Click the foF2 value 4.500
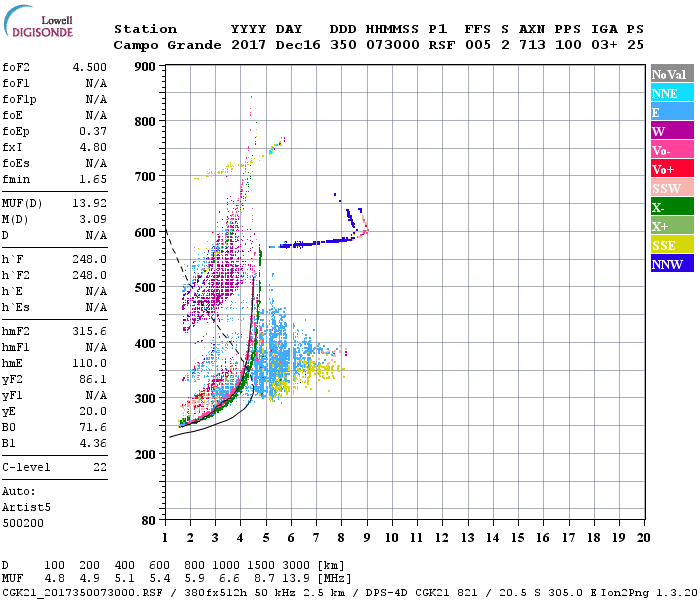The image size is (700, 600). point(89,68)
